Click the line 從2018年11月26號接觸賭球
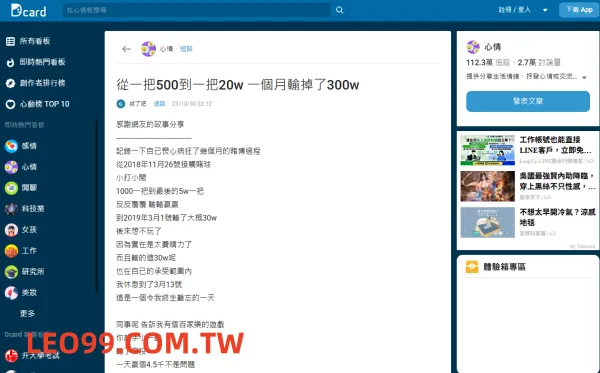The height and width of the screenshot is (373, 600). (x=163, y=165)
